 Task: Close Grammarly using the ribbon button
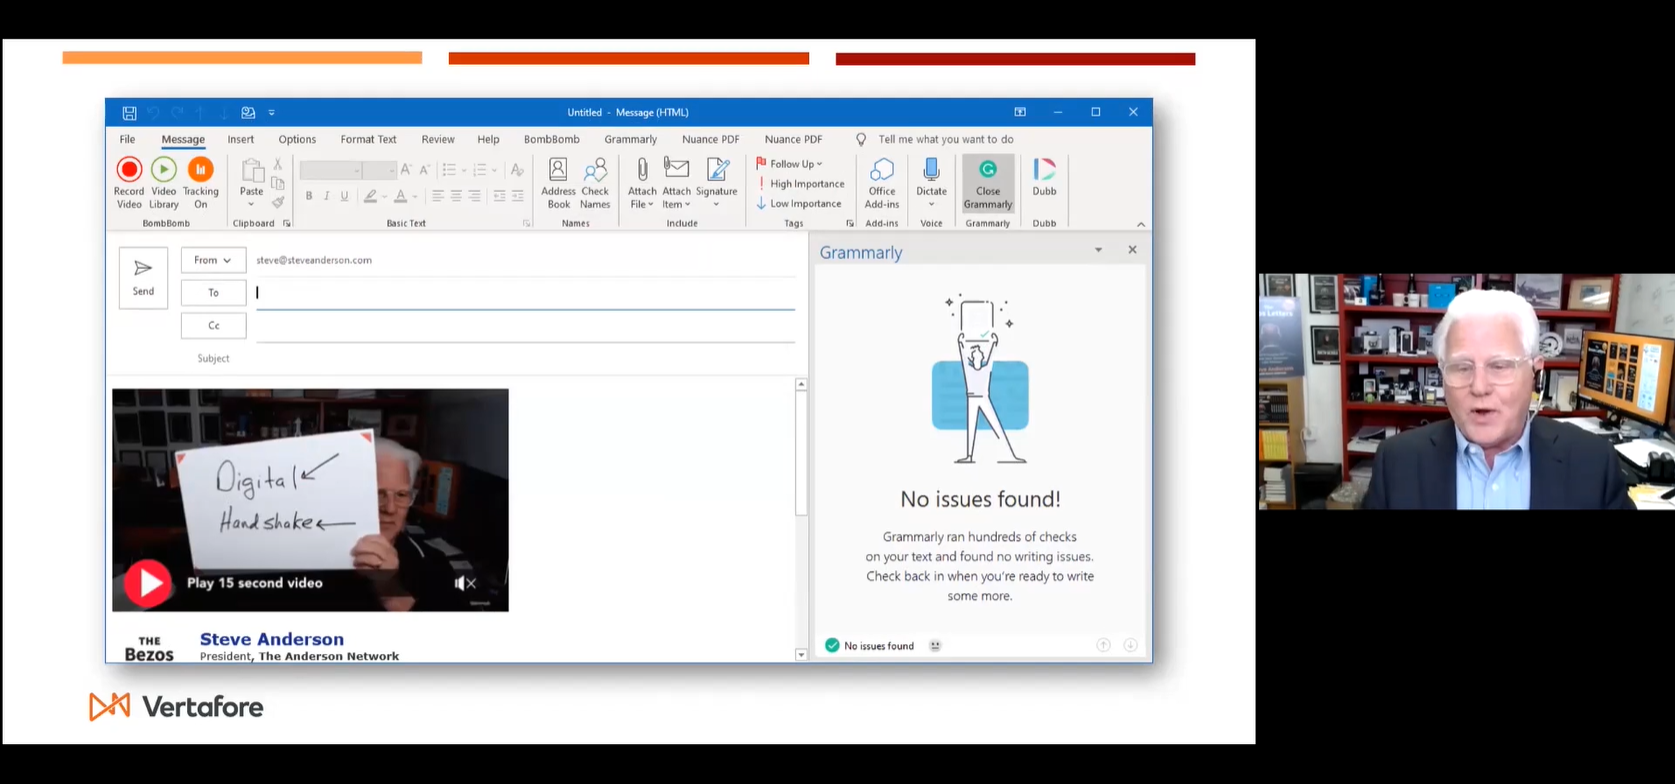(987, 183)
